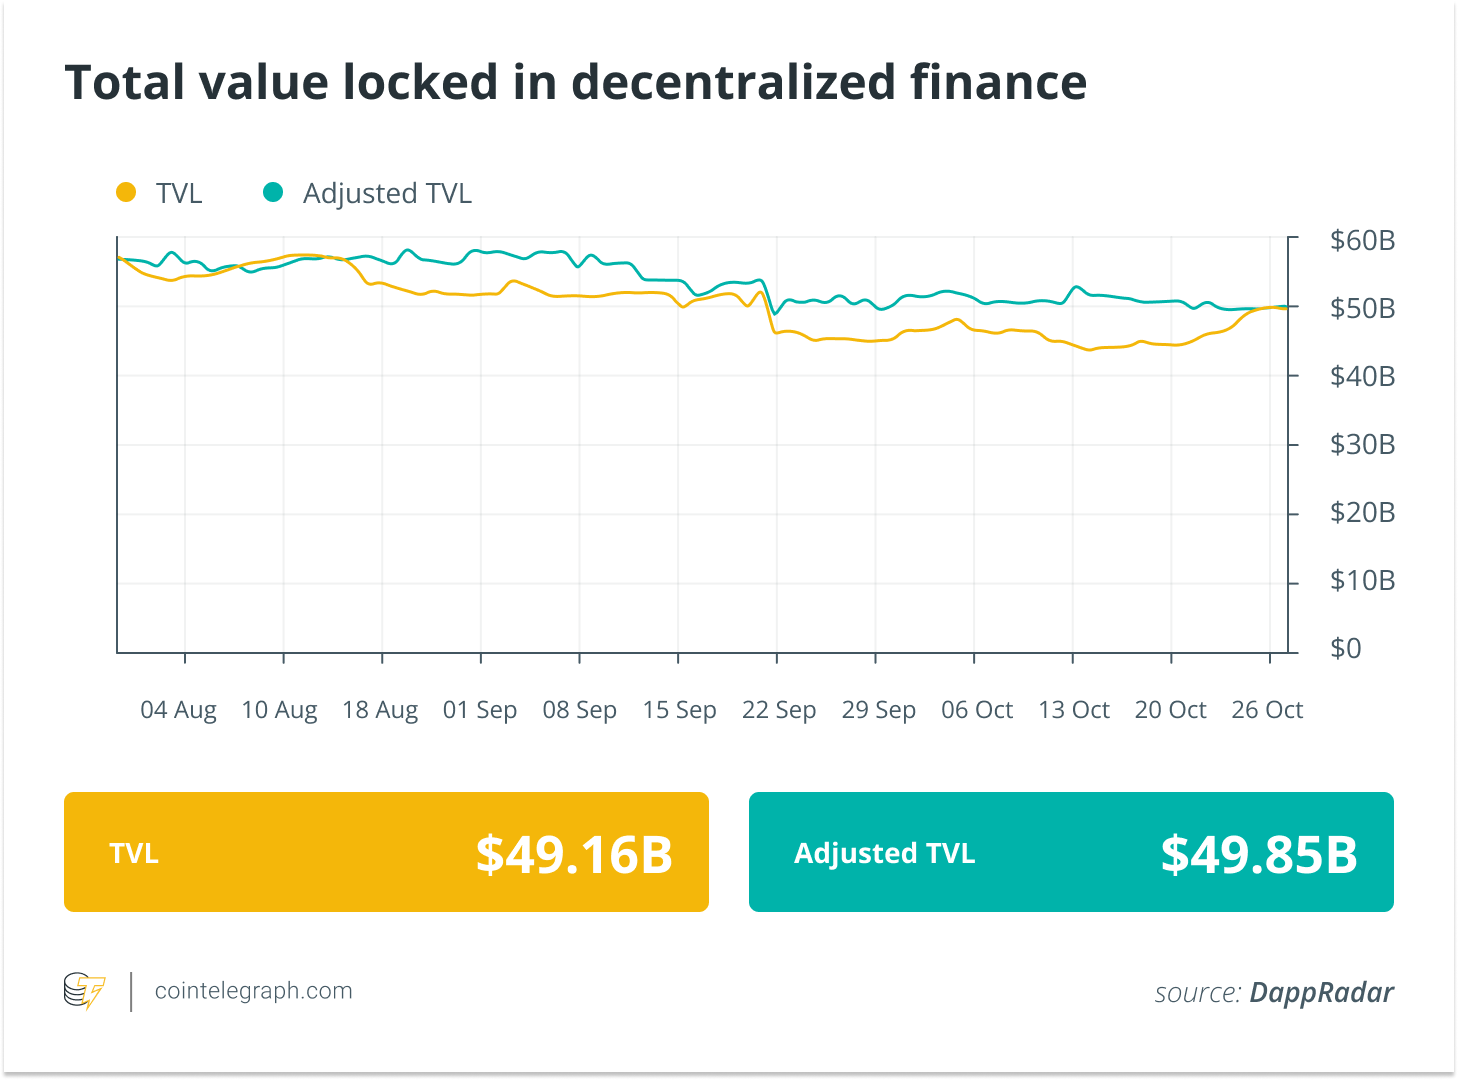Toggle the yellow TVL legend dot

pyautogui.click(x=126, y=192)
